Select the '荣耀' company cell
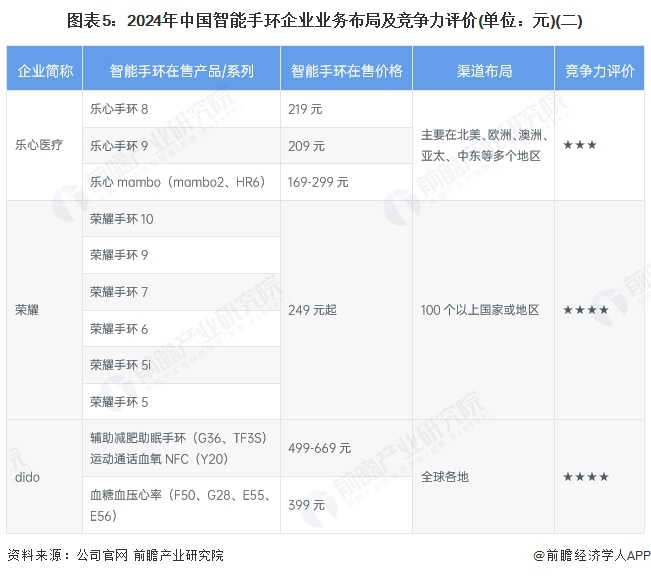This screenshot has width=651, height=576. click(44, 310)
